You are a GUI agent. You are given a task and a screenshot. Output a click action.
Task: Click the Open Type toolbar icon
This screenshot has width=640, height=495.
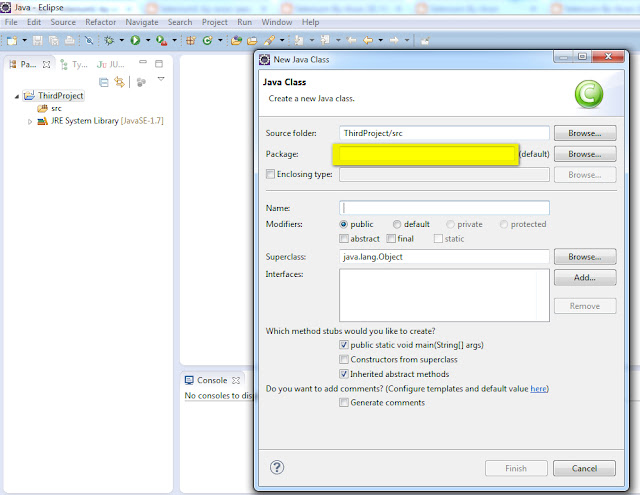point(236,40)
